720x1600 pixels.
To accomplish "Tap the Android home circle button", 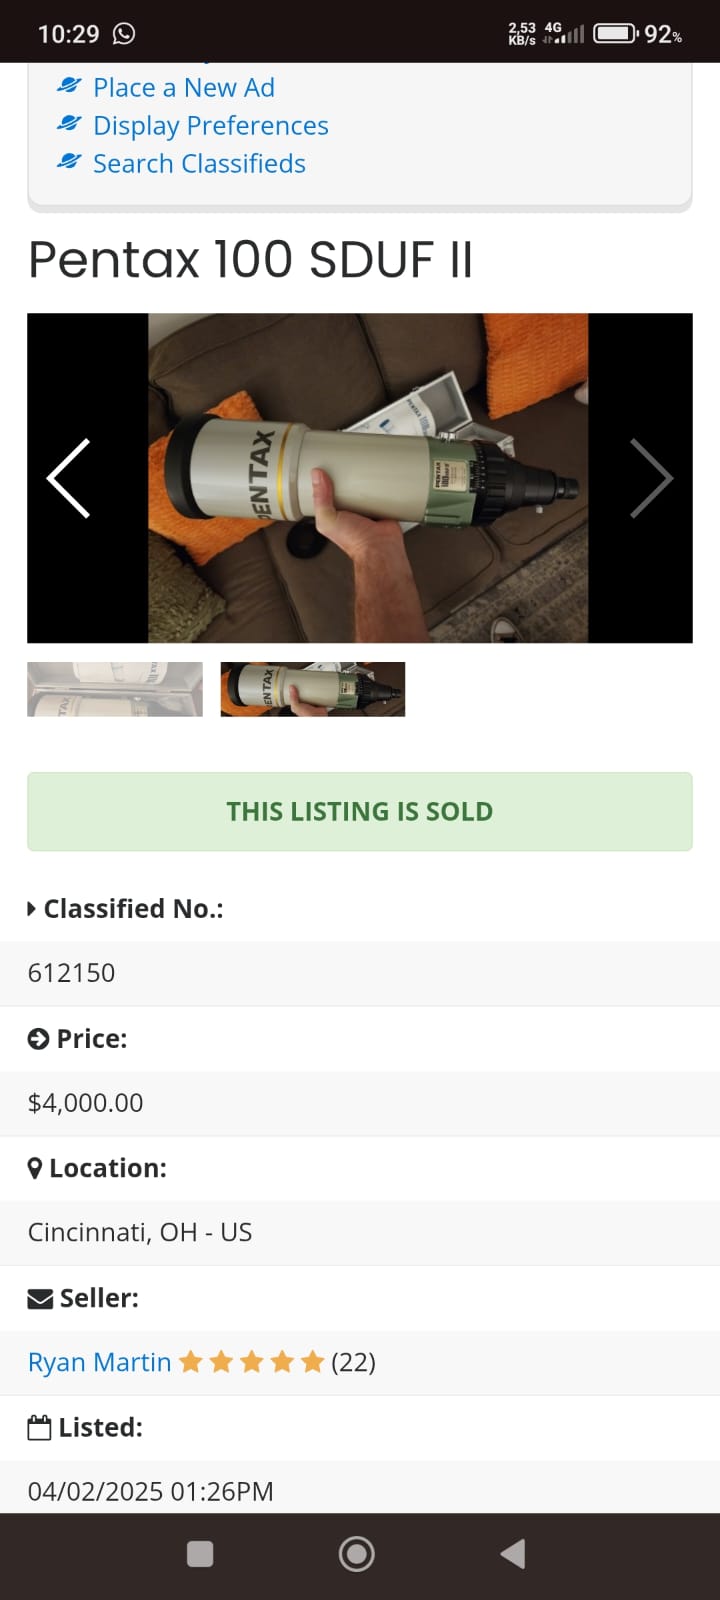I will (357, 1553).
